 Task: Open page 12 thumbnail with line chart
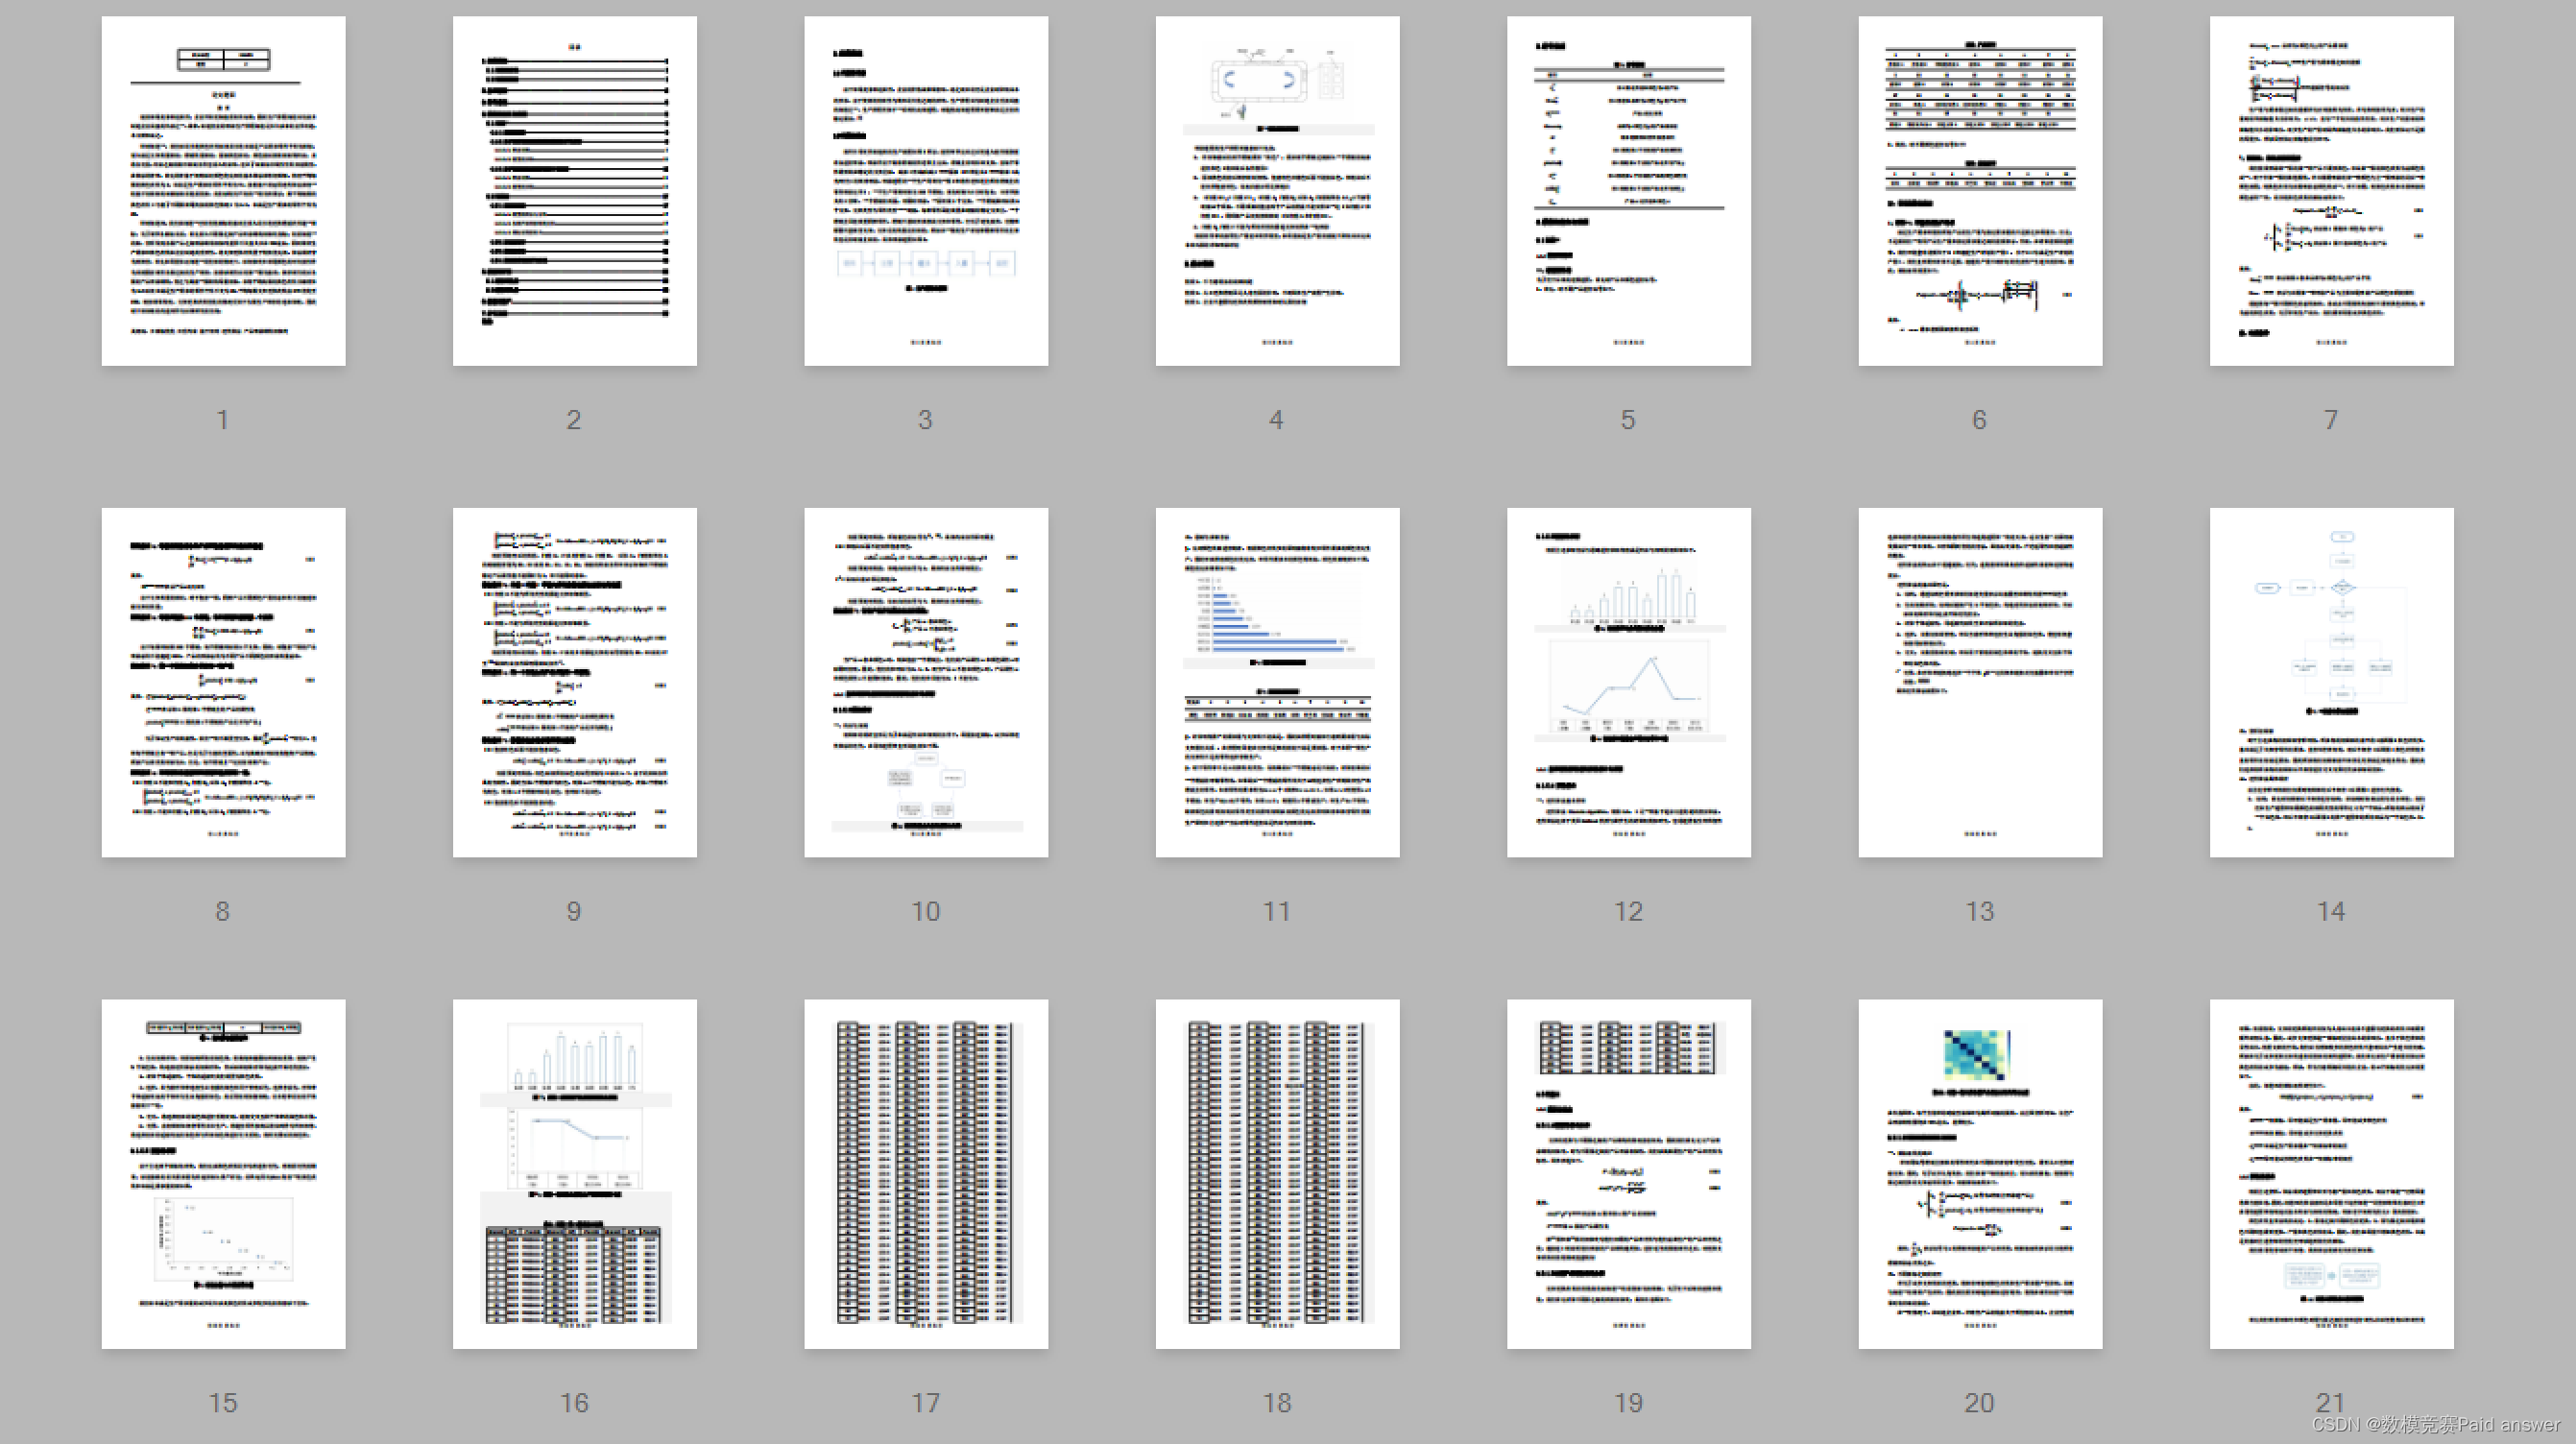tap(1628, 682)
